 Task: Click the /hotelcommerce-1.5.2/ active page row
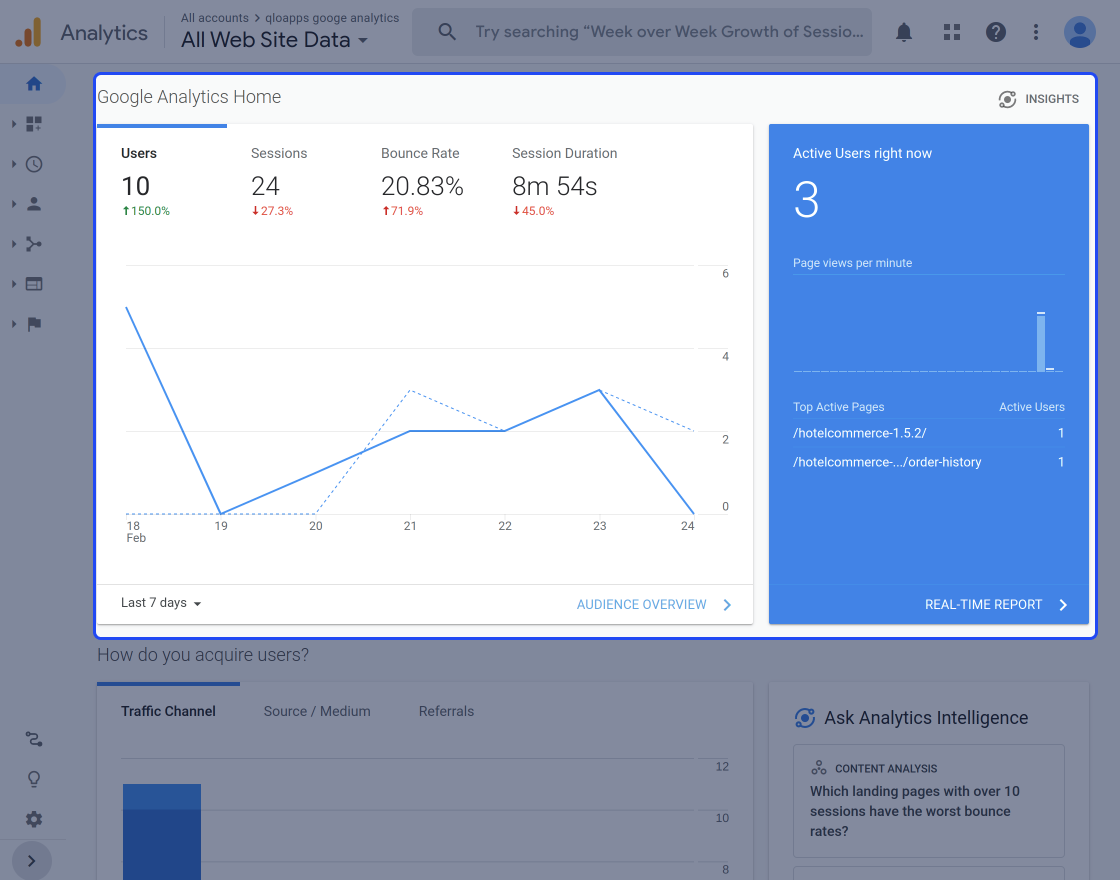click(x=929, y=434)
